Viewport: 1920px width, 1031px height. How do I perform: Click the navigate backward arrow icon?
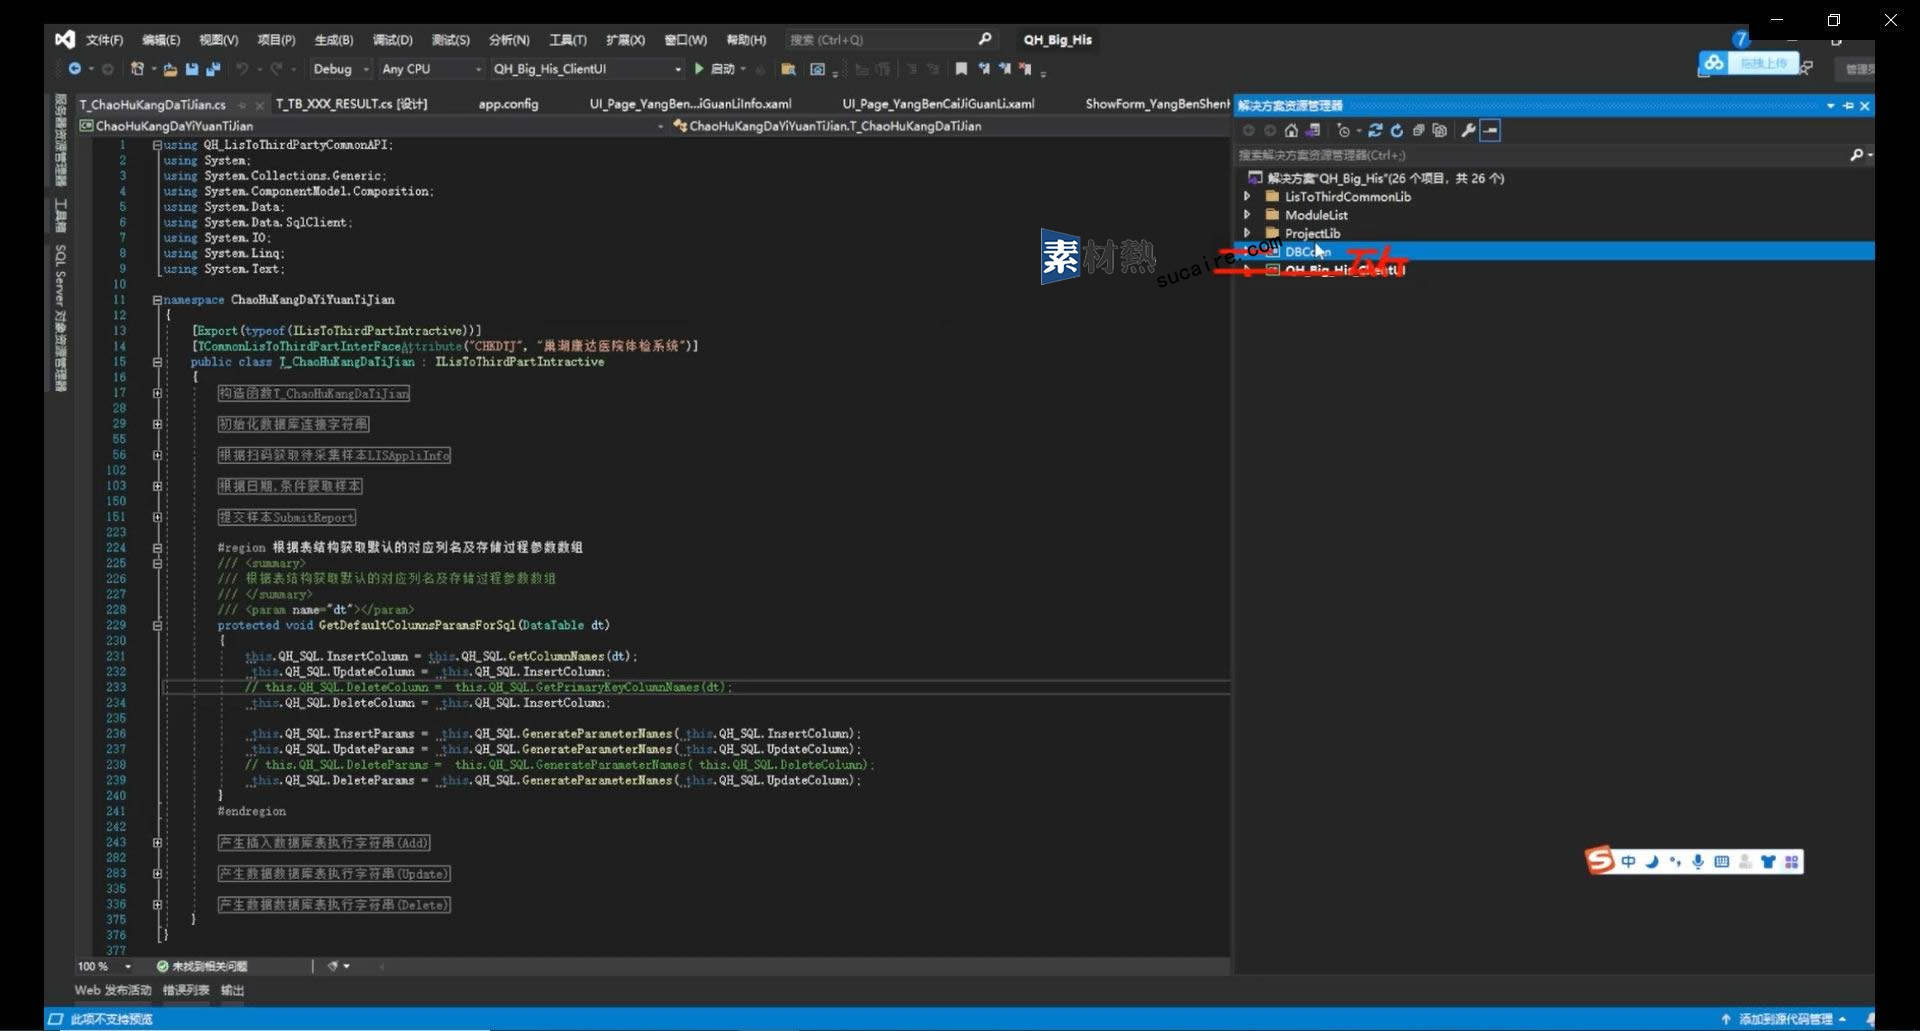point(74,69)
